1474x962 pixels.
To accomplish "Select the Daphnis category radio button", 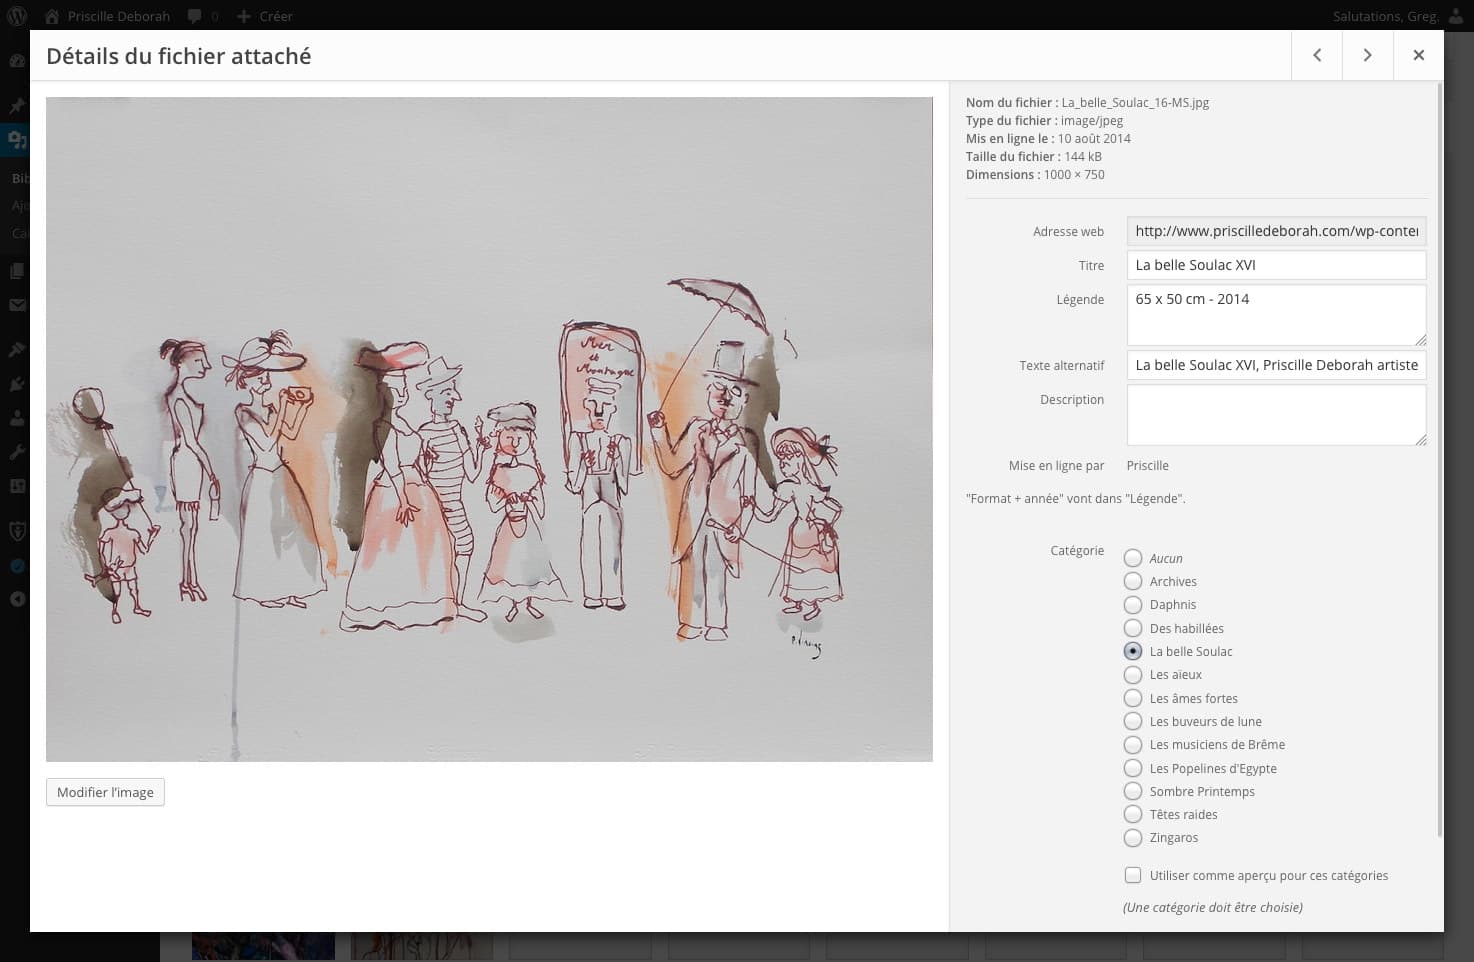I will [1133, 605].
